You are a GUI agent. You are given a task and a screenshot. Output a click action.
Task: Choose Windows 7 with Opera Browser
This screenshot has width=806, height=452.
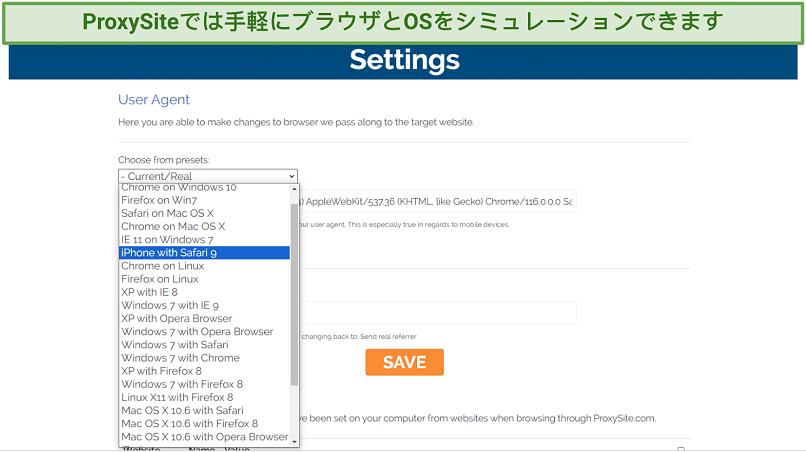[205, 332]
